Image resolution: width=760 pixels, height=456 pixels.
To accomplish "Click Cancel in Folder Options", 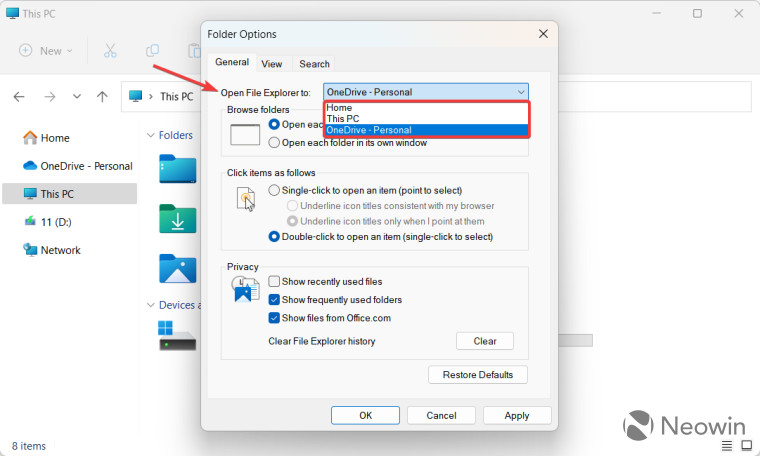I will pyautogui.click(x=441, y=415).
